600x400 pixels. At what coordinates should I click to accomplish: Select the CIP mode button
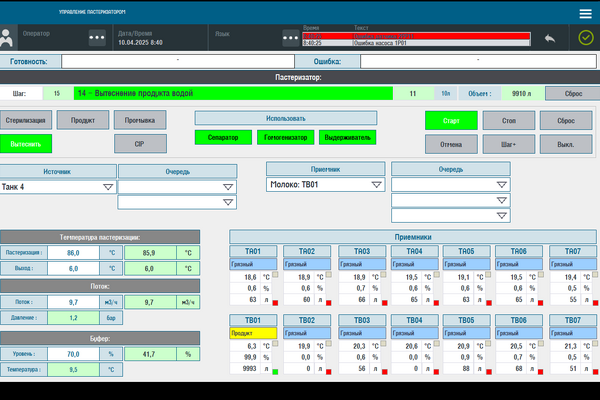point(140,144)
